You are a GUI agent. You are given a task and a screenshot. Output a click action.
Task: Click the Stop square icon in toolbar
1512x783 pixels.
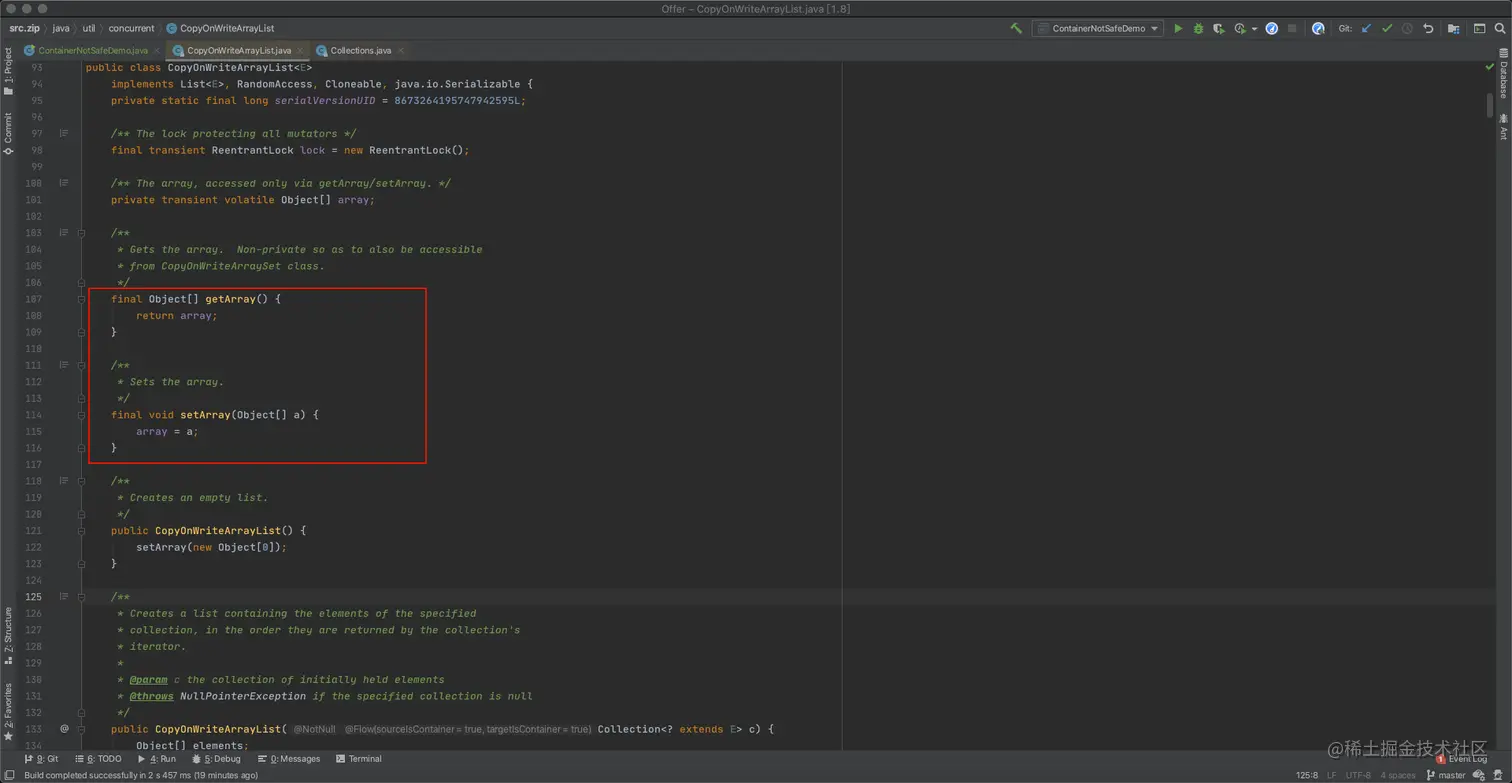click(1292, 28)
